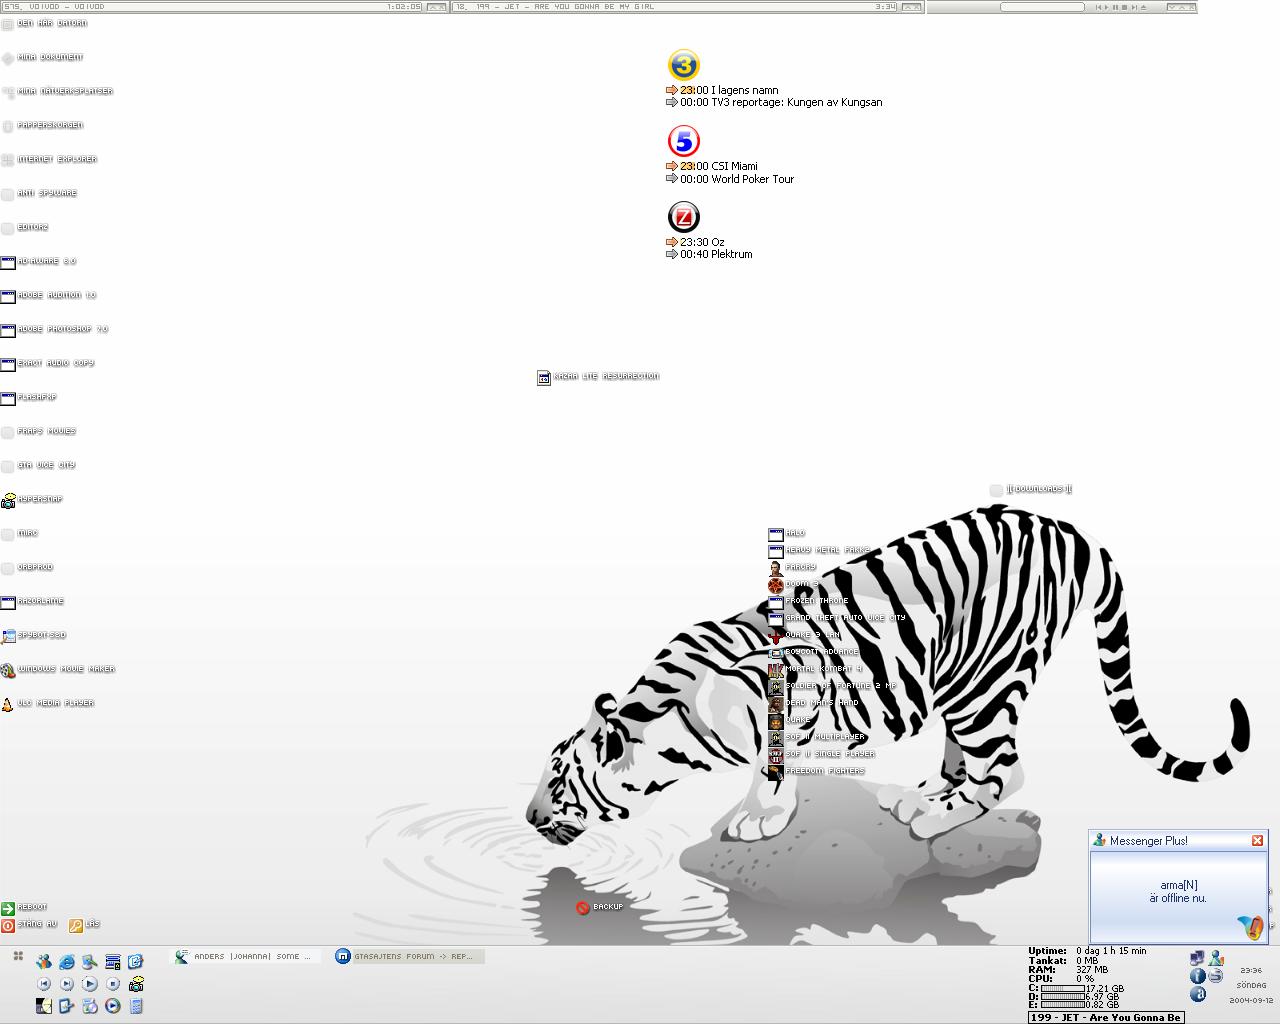Click ZTV channel logo
This screenshot has width=1280, height=1024.
click(684, 217)
